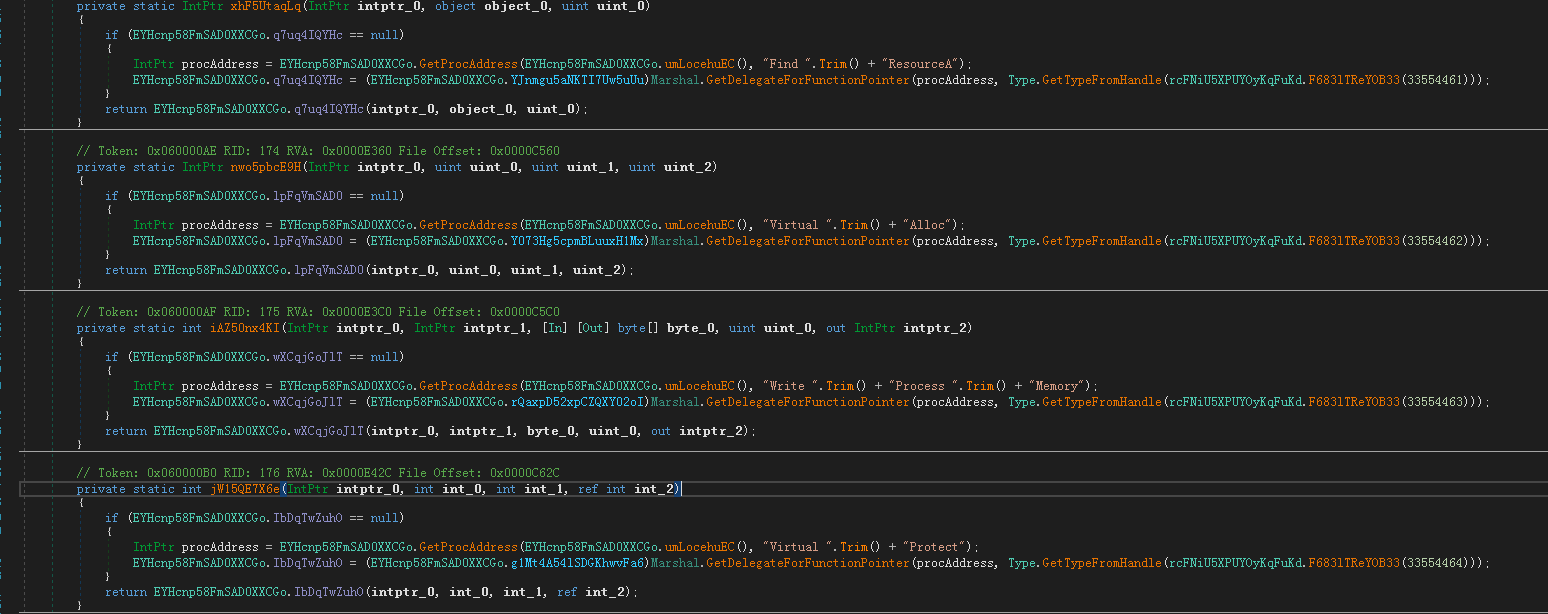
Task: Select method name nwo5pbcE9H in its declaration
Action: tap(265, 167)
